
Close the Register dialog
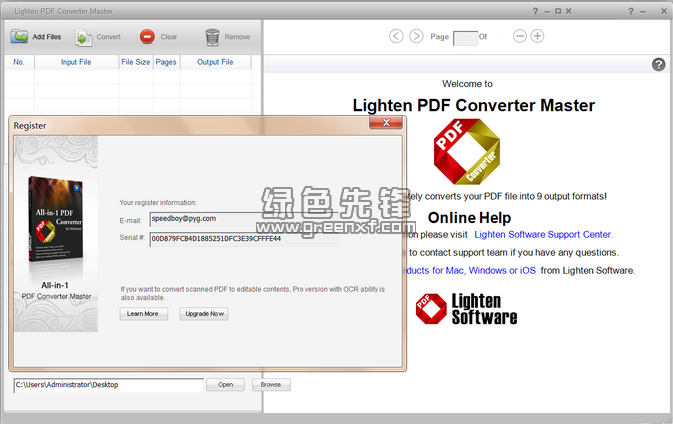(386, 123)
